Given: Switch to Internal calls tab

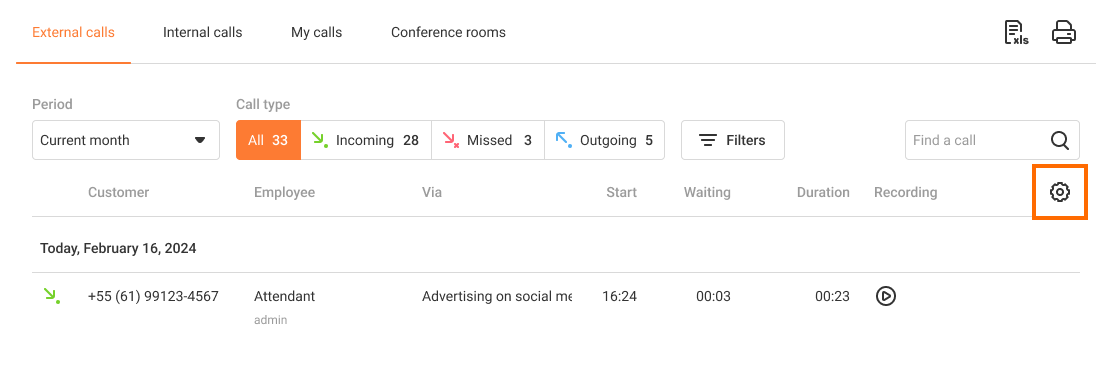Looking at the screenshot, I should (x=202, y=33).
